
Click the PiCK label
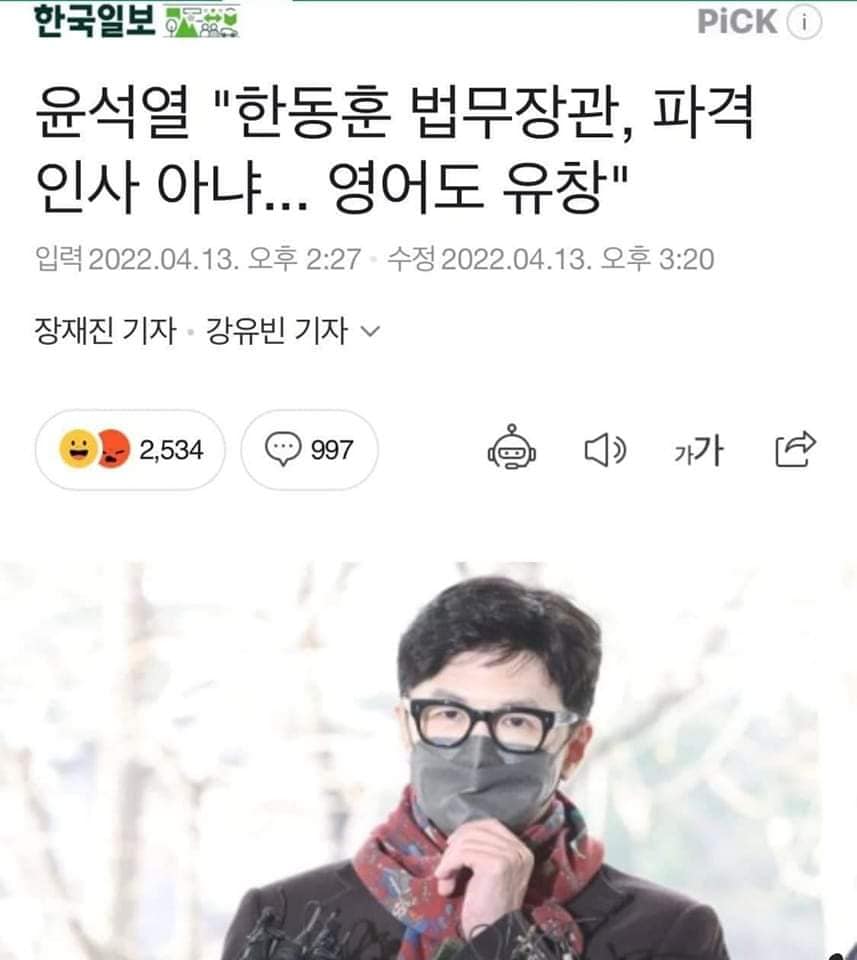[x=737, y=22]
